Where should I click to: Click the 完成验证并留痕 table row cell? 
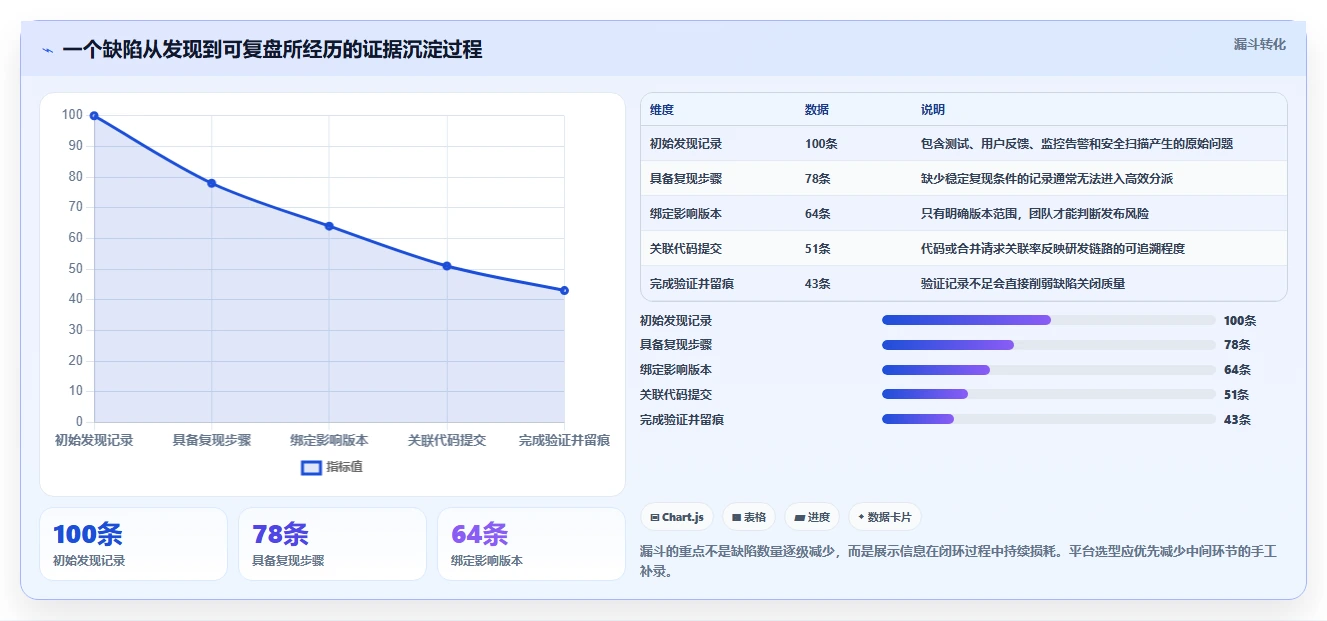click(692, 284)
